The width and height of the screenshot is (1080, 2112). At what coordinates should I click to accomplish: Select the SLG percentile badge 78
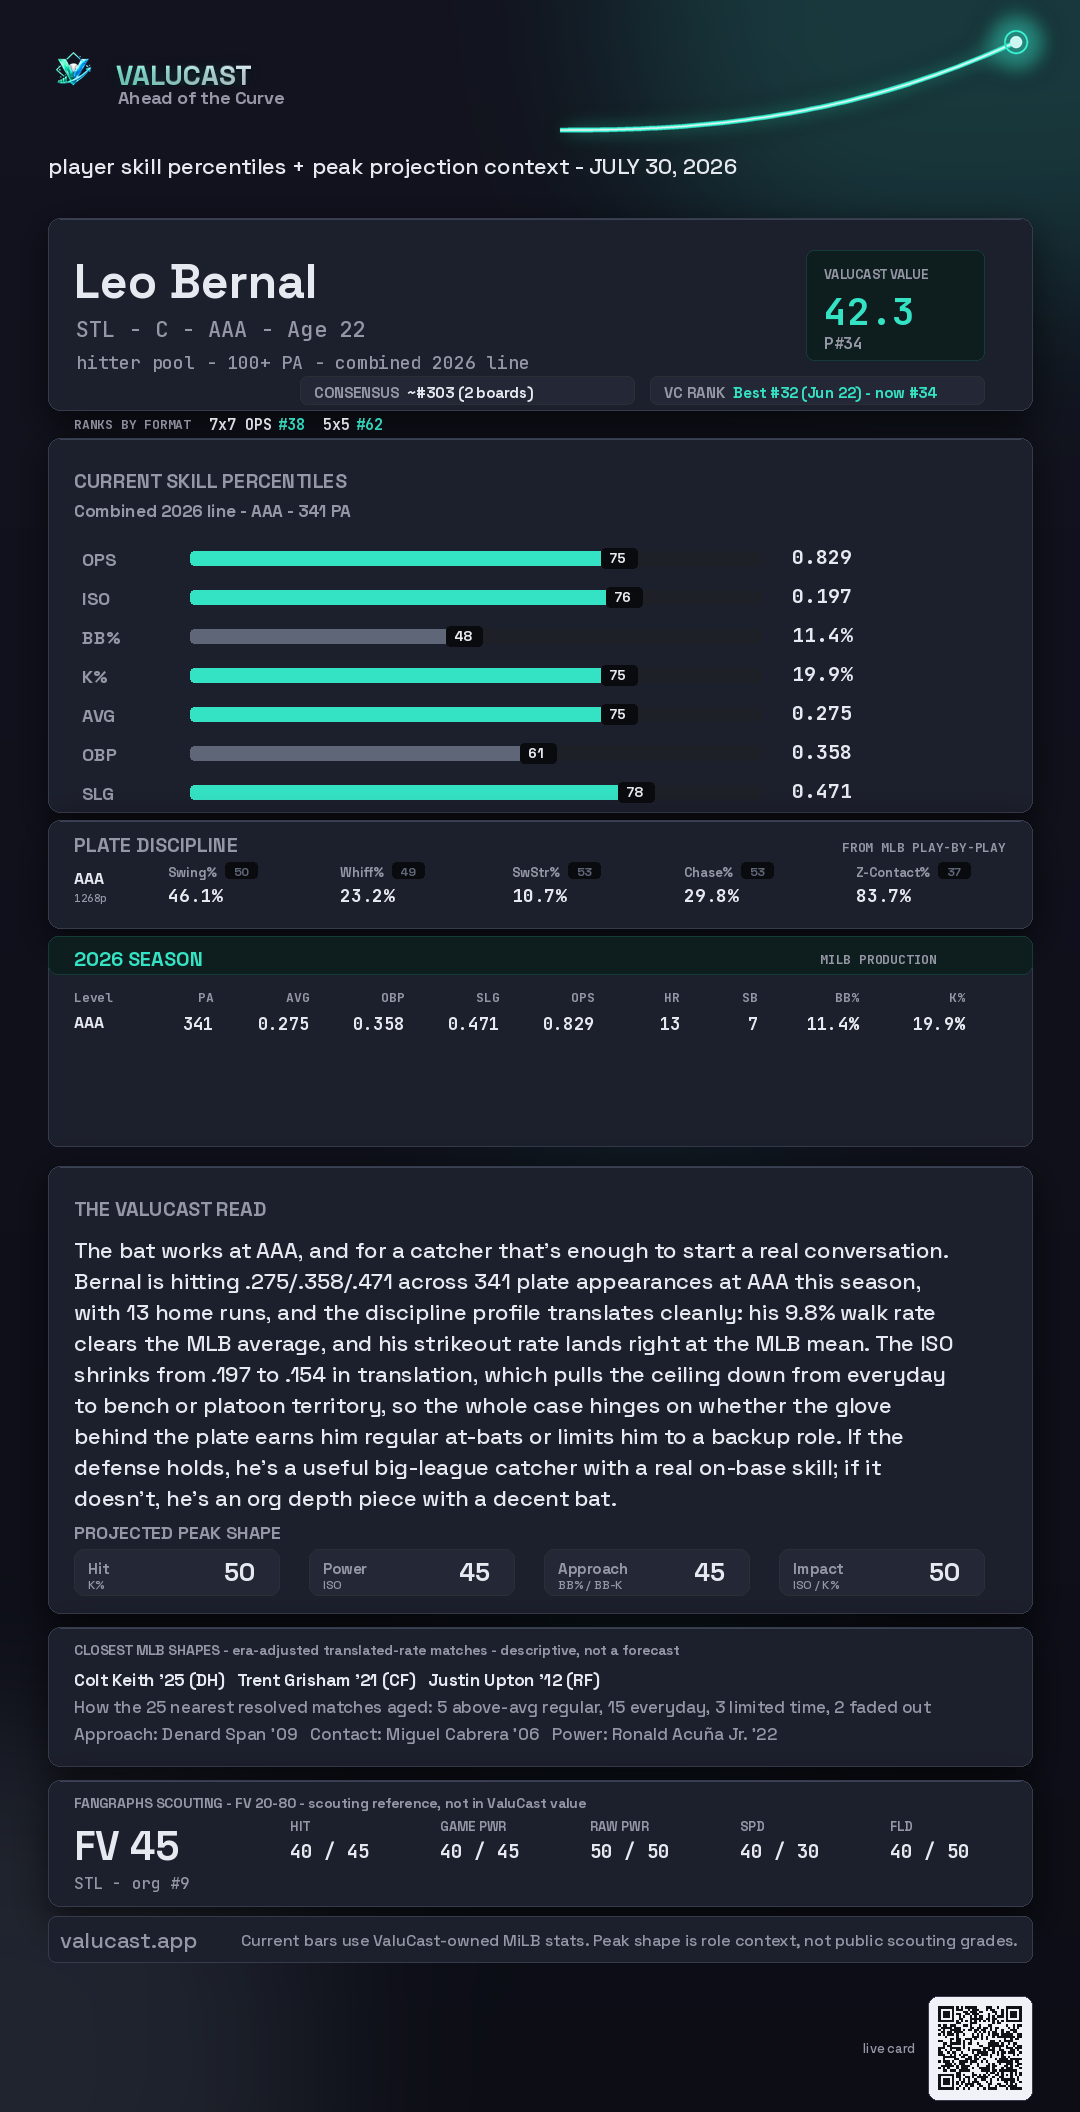[x=635, y=792]
